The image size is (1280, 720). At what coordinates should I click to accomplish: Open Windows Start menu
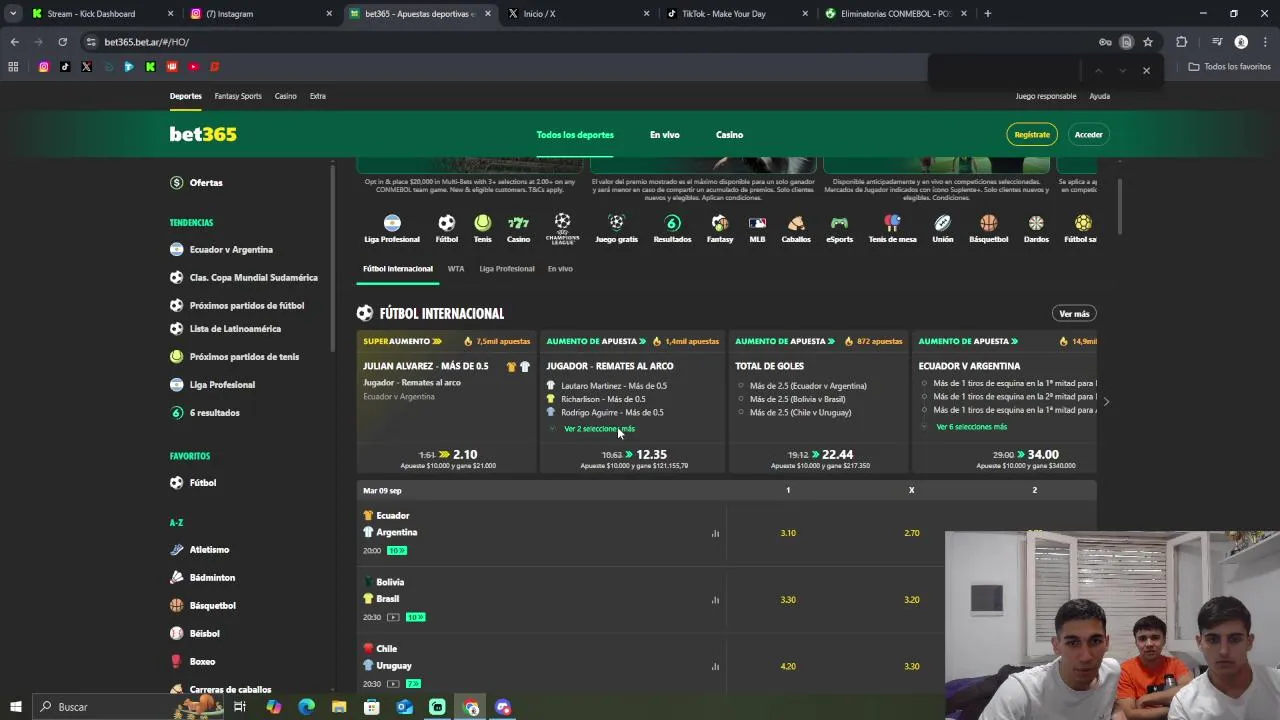16,707
